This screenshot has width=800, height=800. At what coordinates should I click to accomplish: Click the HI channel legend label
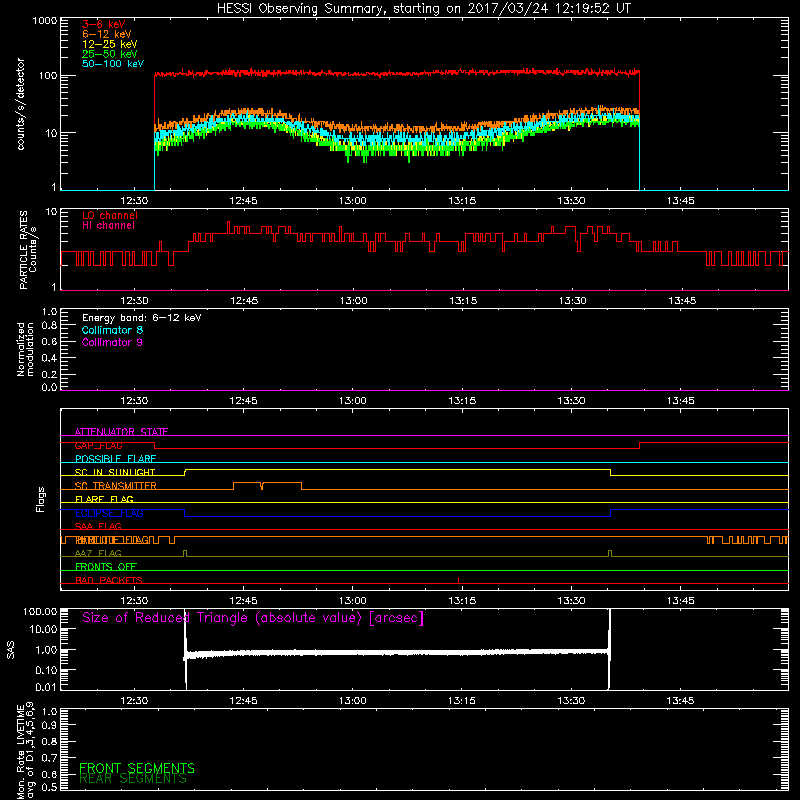tap(108, 226)
